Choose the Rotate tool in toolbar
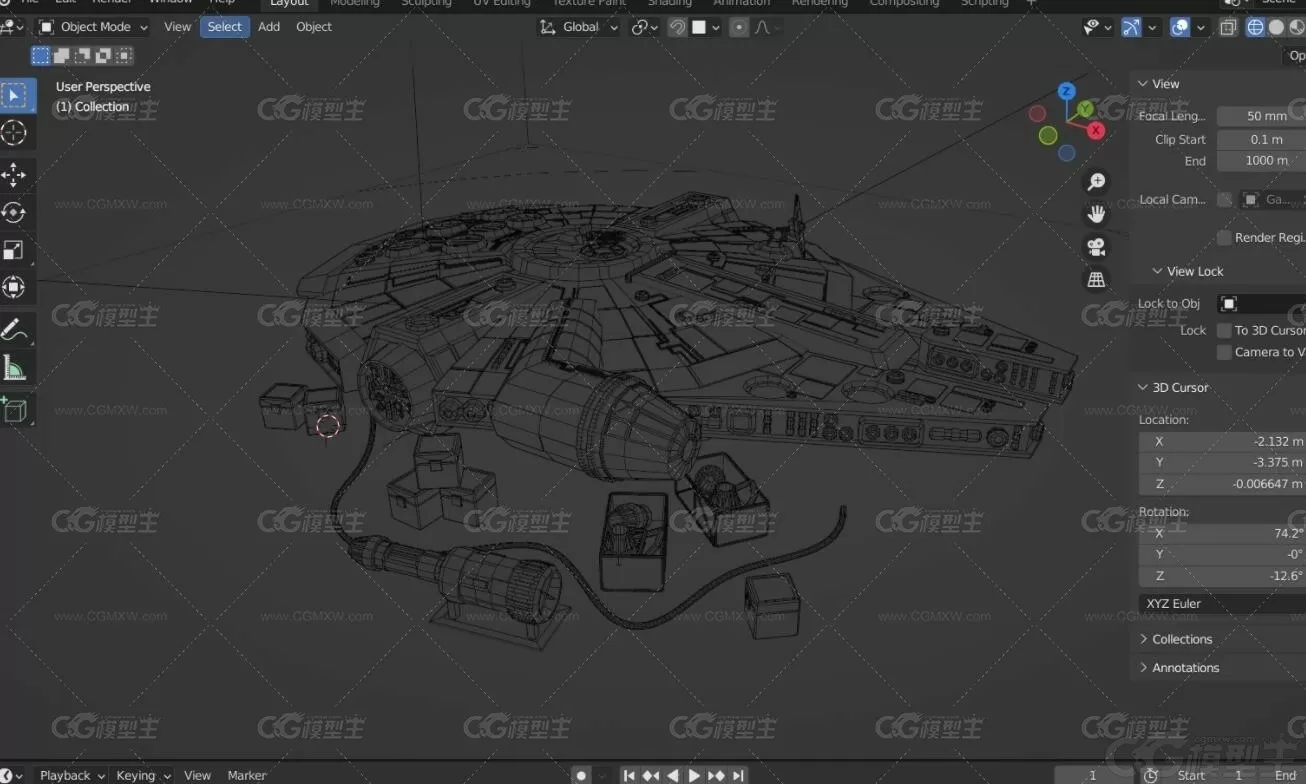 coord(15,213)
